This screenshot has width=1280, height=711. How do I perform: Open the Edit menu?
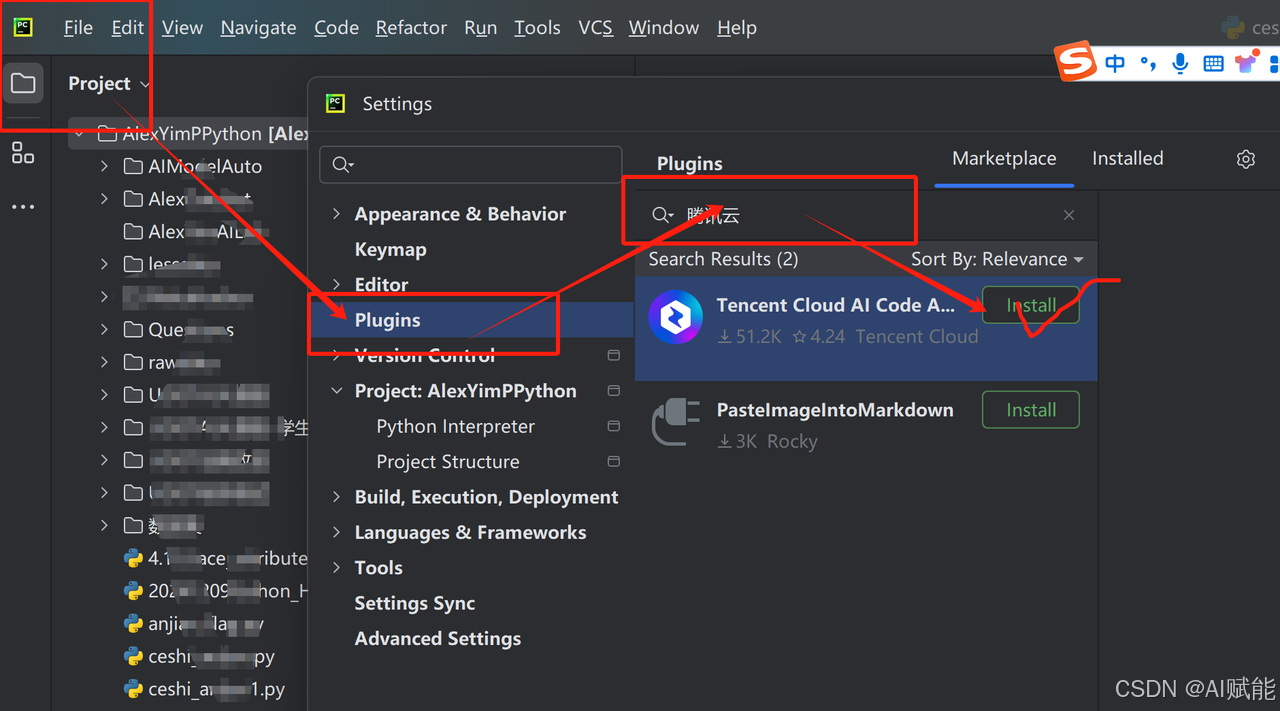(127, 28)
